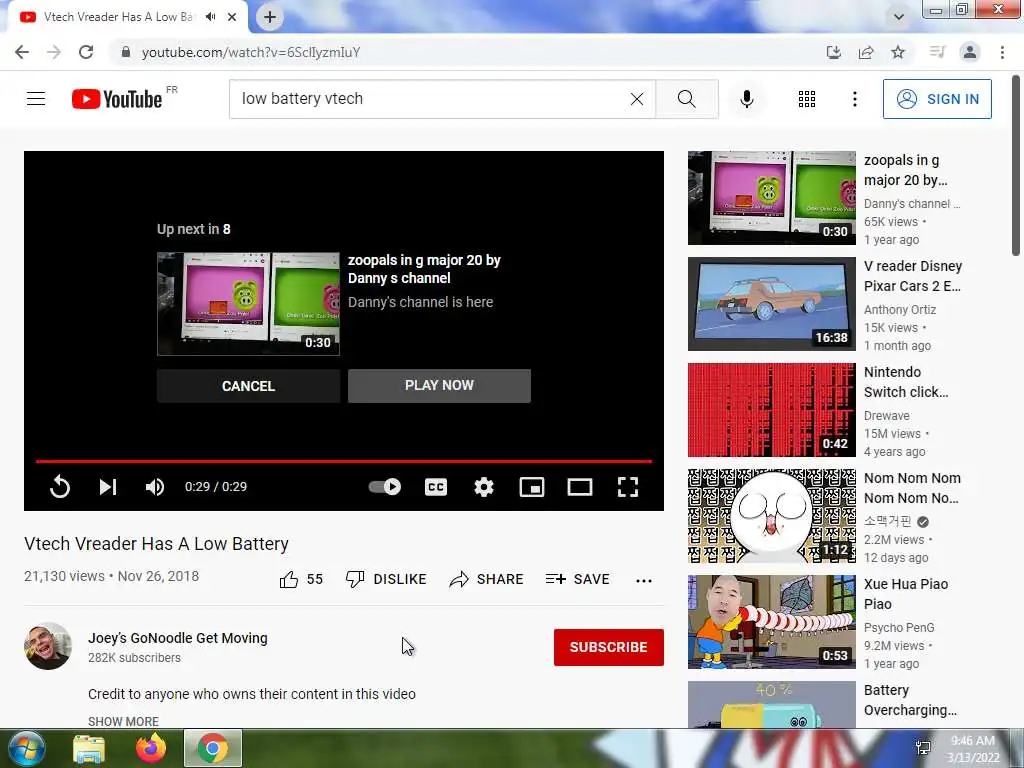
Task: Open the YouTube guide hamburger menu
Action: coord(36,99)
